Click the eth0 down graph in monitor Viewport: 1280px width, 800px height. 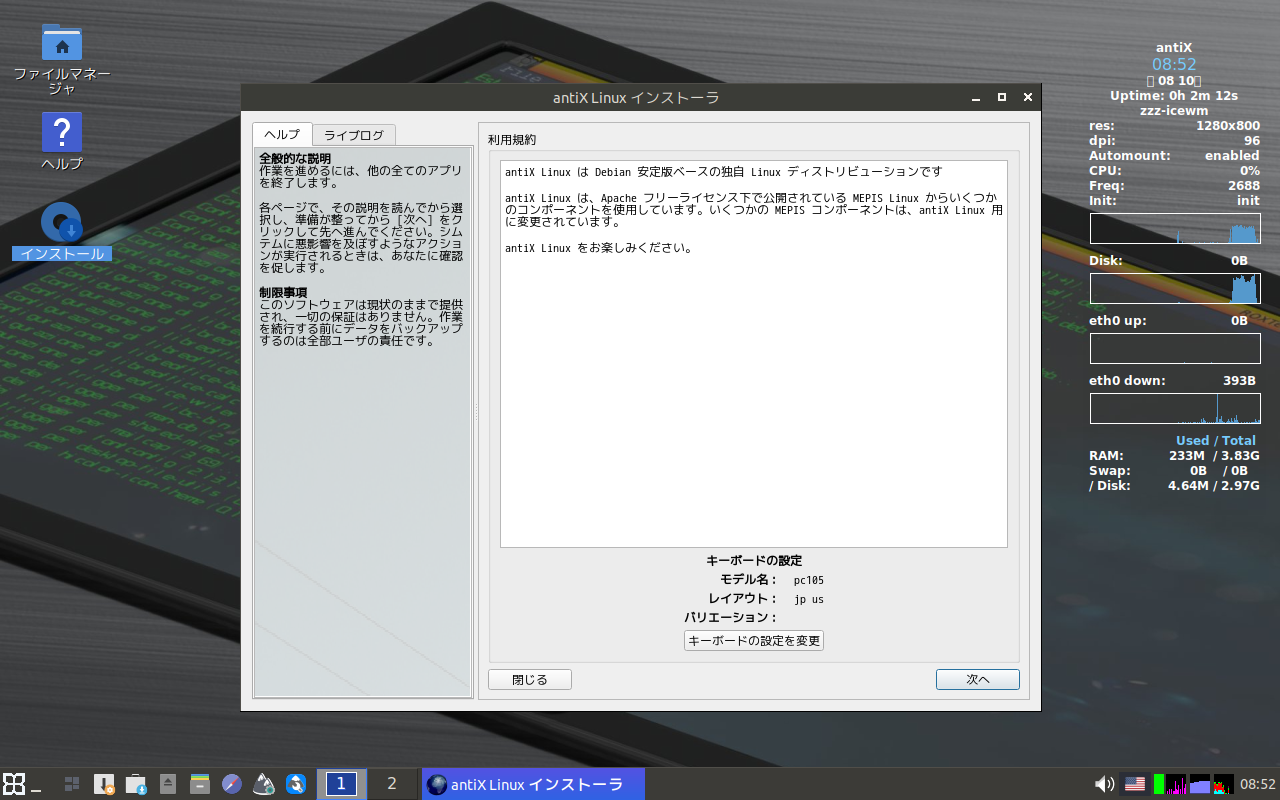pos(1175,409)
